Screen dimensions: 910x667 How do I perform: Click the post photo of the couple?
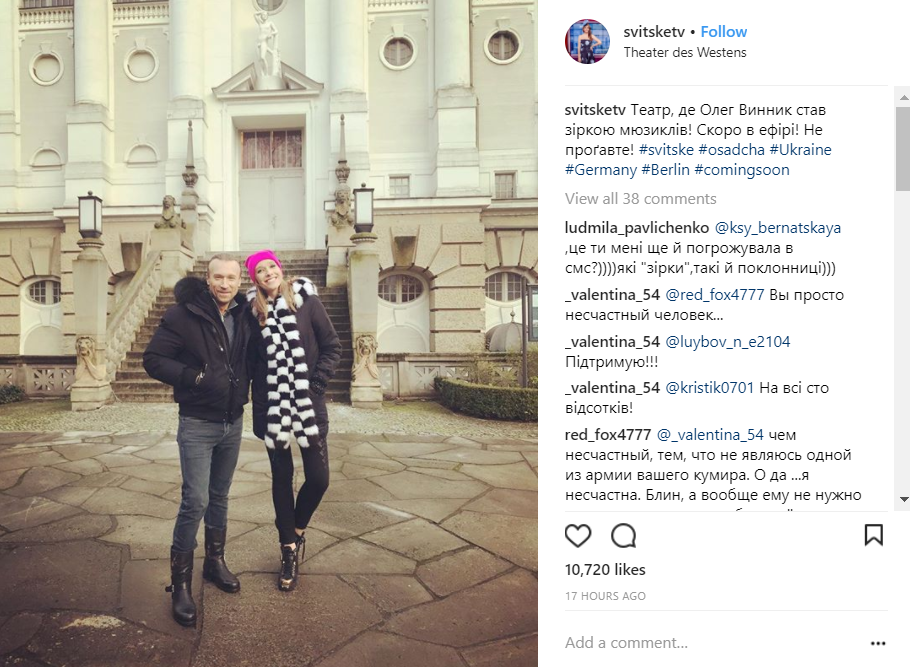point(269,333)
